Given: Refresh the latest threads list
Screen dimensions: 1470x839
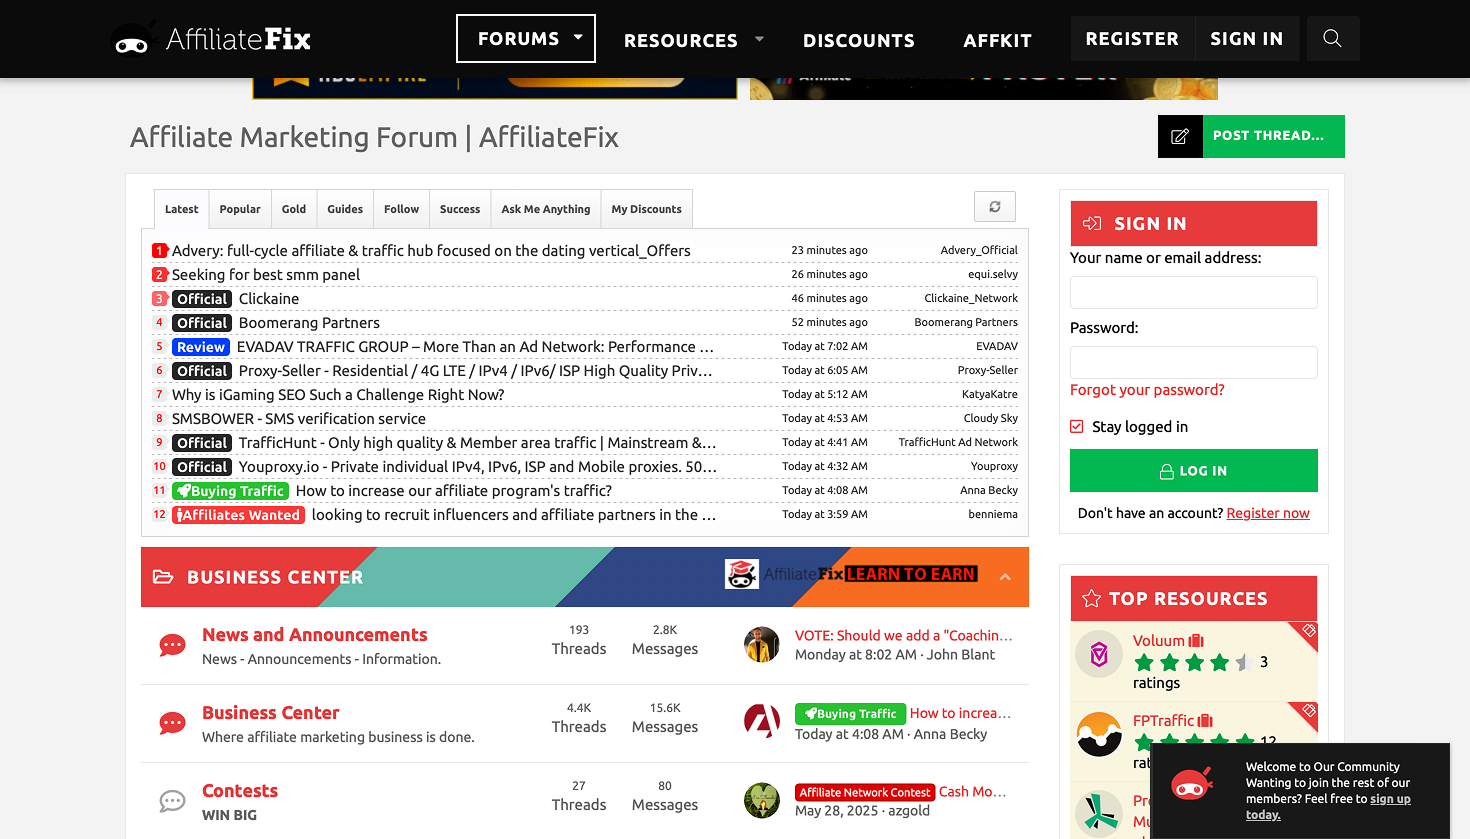Looking at the screenshot, I should click(995, 207).
